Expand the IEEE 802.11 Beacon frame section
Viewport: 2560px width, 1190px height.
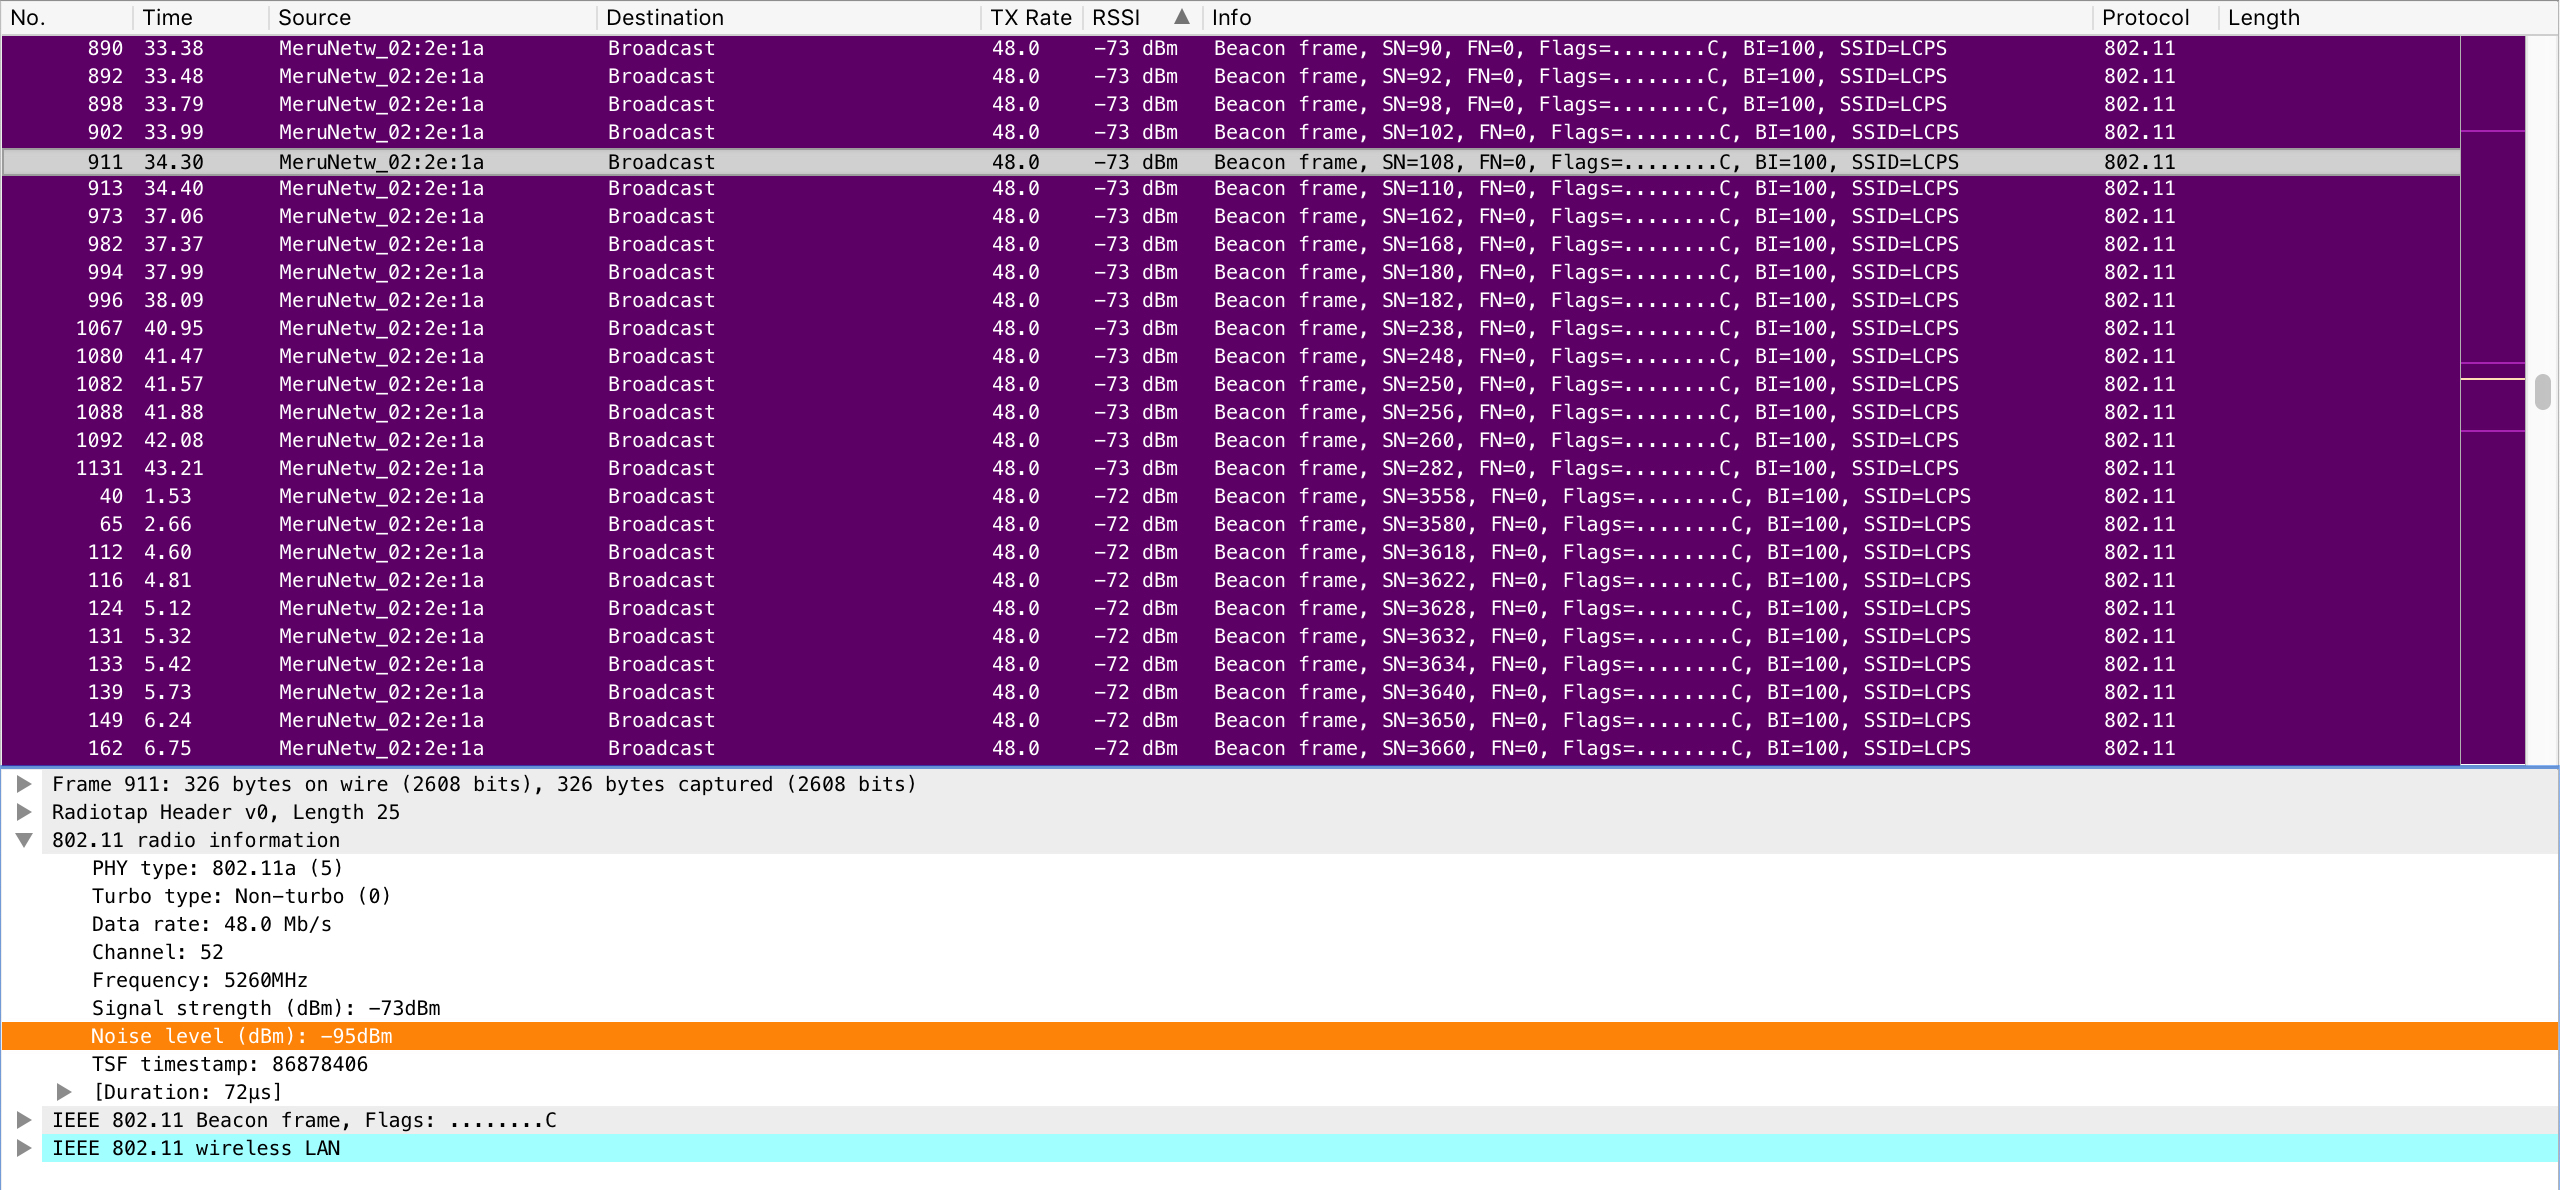24,1120
